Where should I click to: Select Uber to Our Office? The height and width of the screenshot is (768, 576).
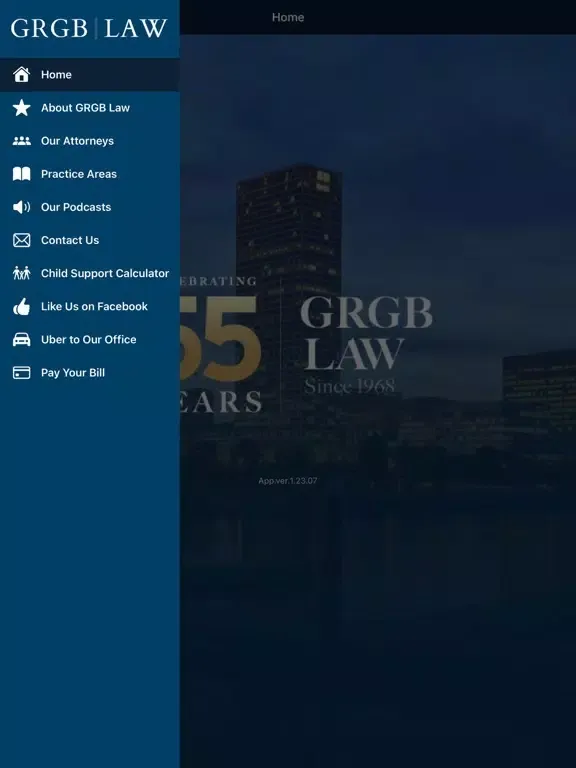(90, 339)
